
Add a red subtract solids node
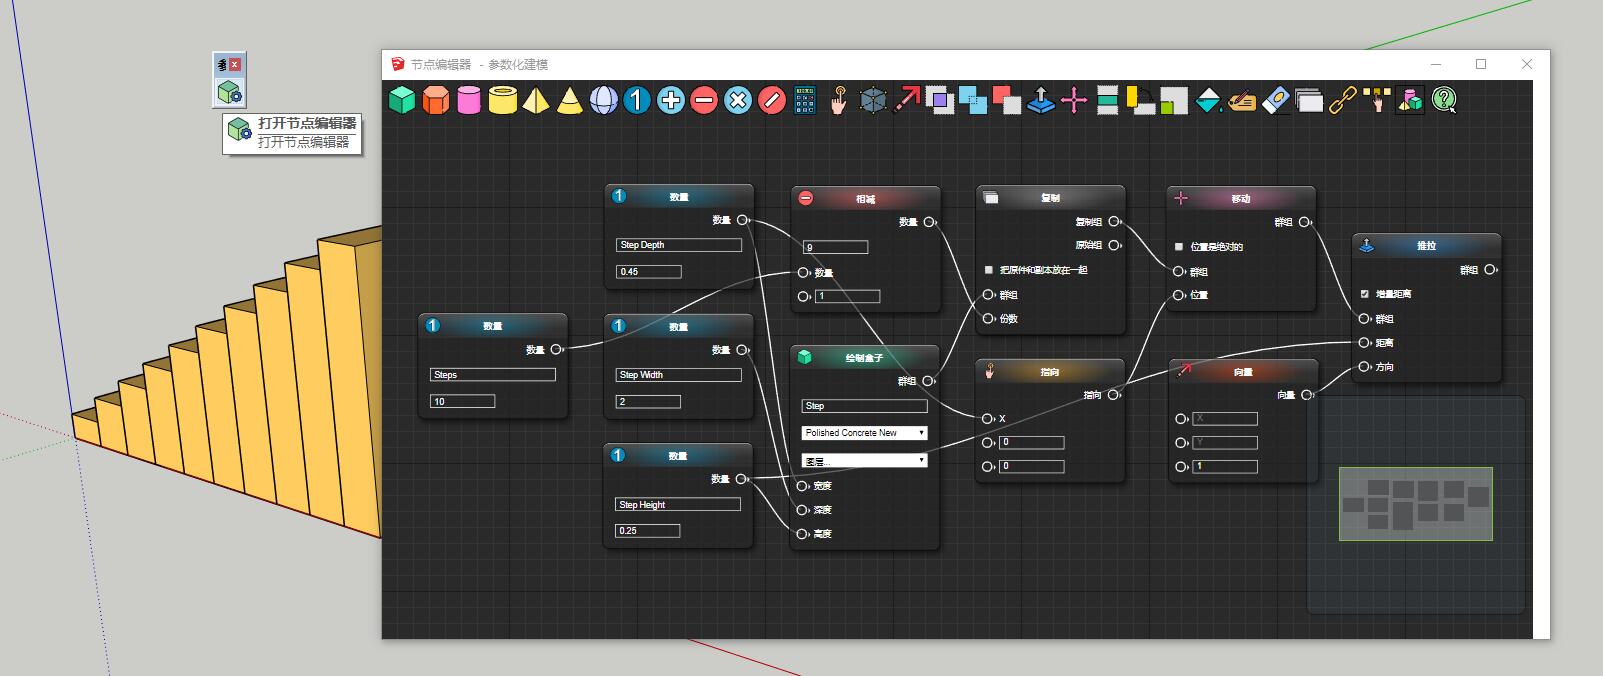point(1007,100)
